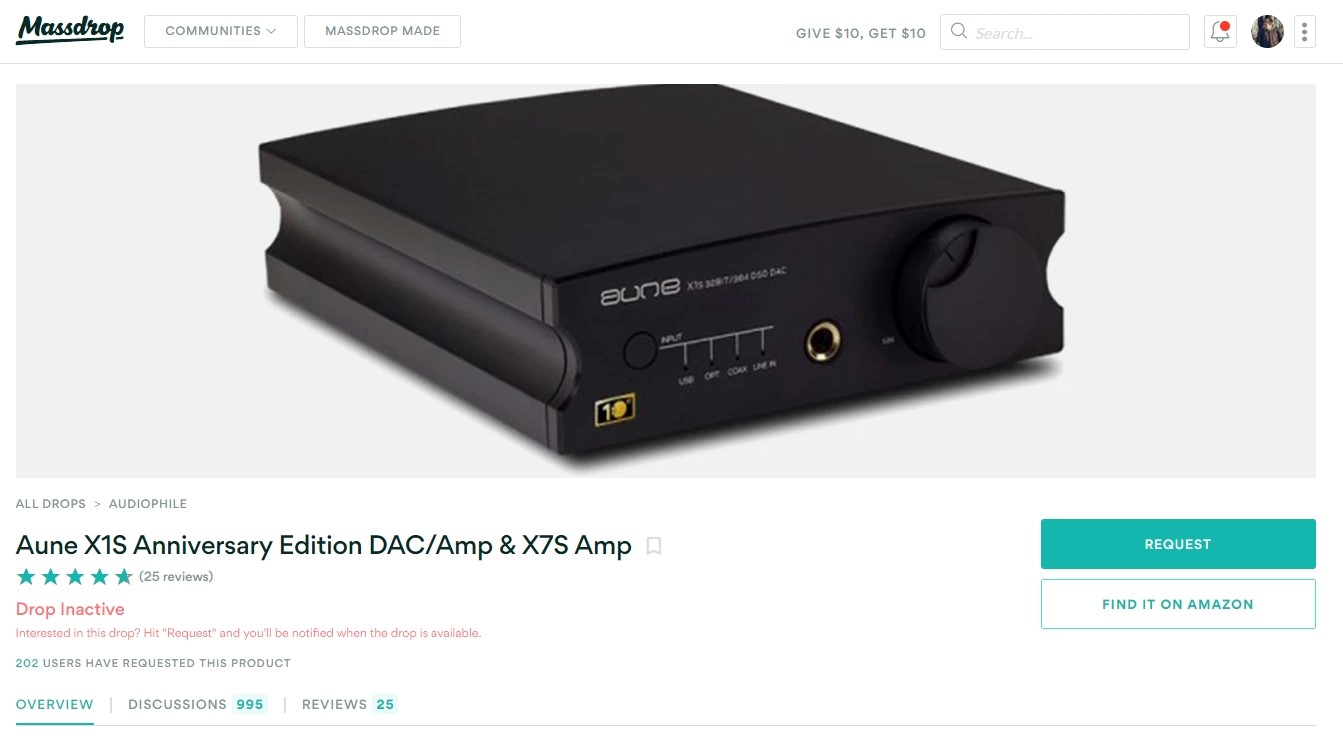1343x741 pixels.
Task: Click the Request button
Action: (x=1178, y=544)
